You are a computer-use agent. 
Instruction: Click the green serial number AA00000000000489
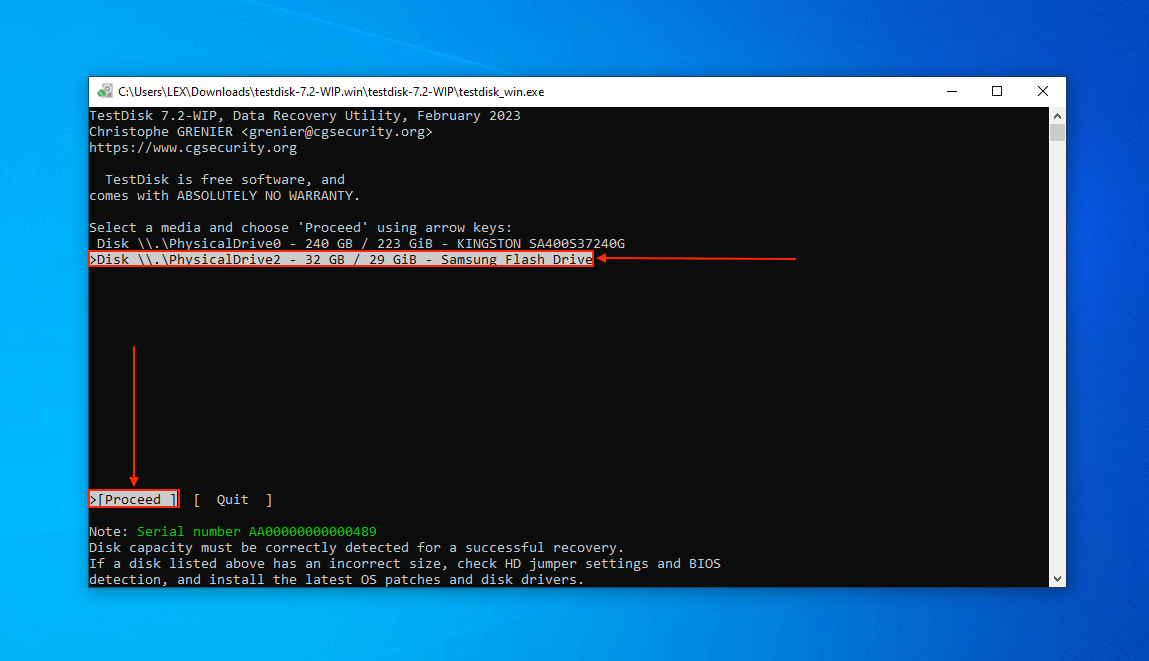click(x=256, y=532)
